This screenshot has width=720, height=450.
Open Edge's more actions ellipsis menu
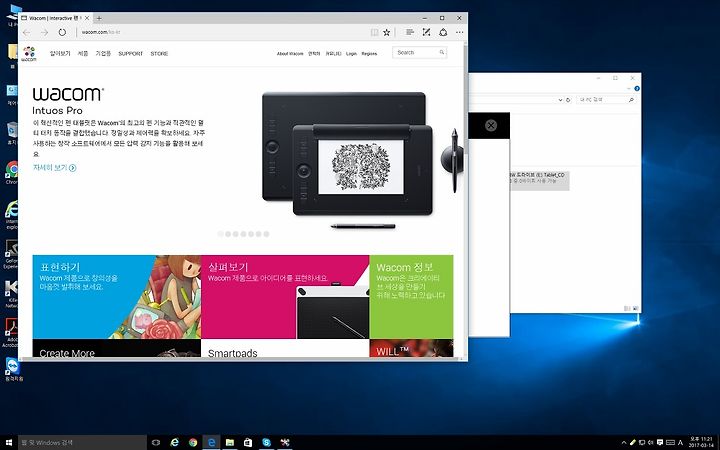pos(459,32)
